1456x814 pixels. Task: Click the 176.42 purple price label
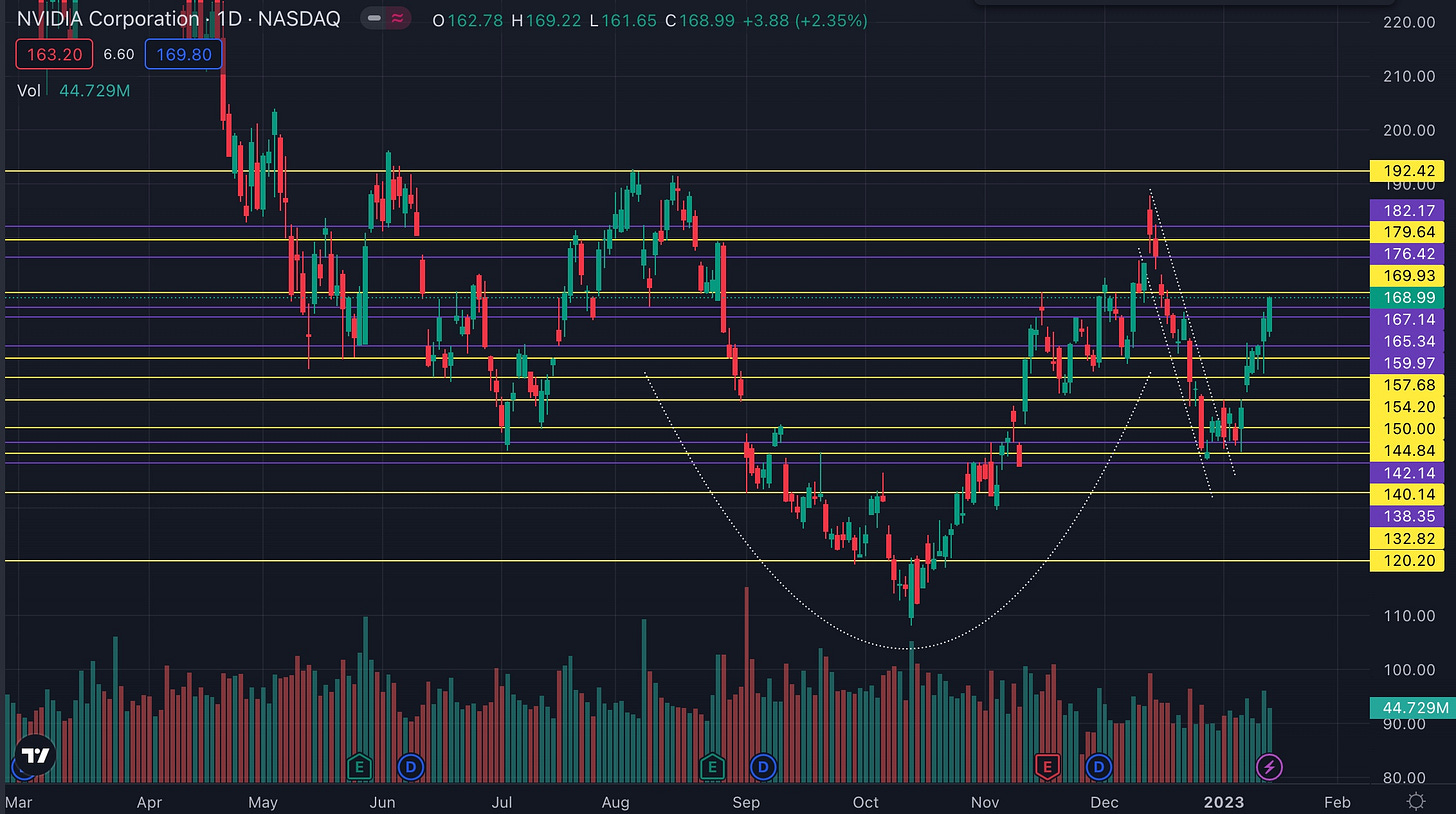(x=1407, y=254)
